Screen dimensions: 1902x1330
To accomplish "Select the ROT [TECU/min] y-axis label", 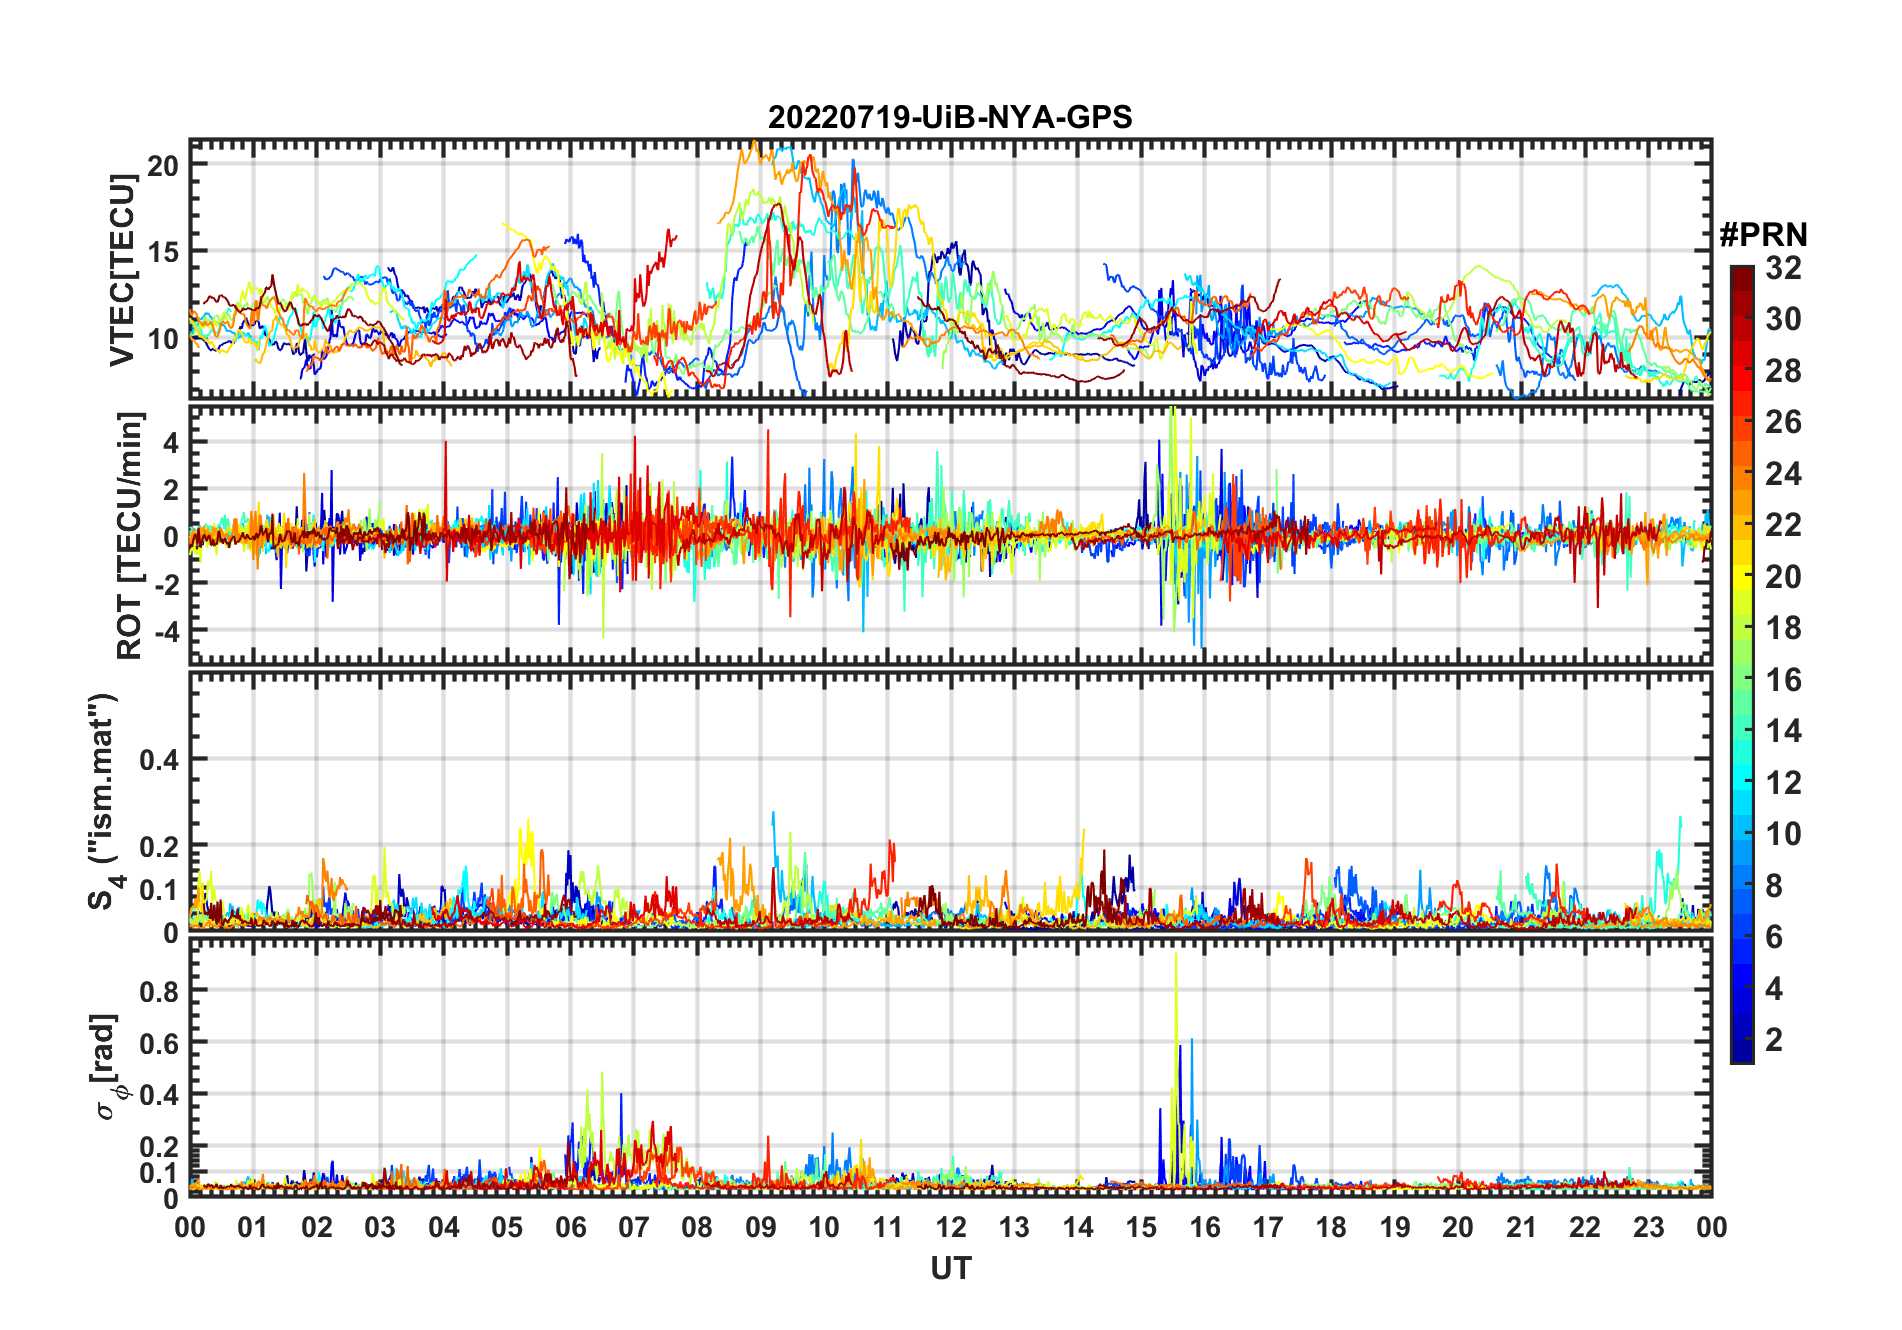I will click(x=130, y=536).
